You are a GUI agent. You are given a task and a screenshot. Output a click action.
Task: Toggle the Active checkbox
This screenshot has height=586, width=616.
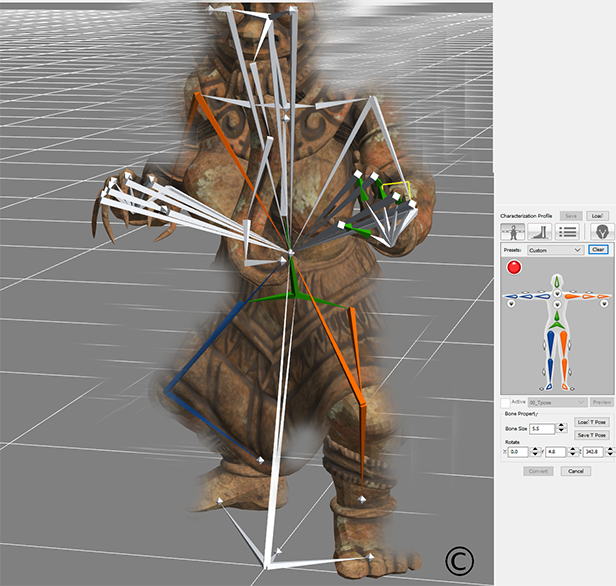pyautogui.click(x=506, y=401)
